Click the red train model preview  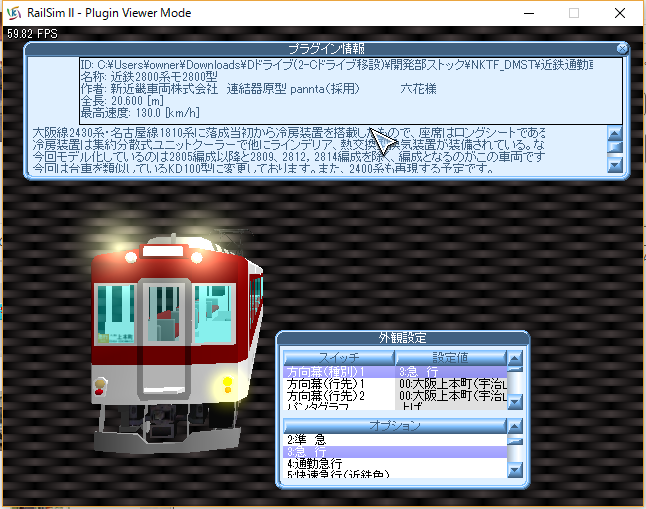click(177, 342)
